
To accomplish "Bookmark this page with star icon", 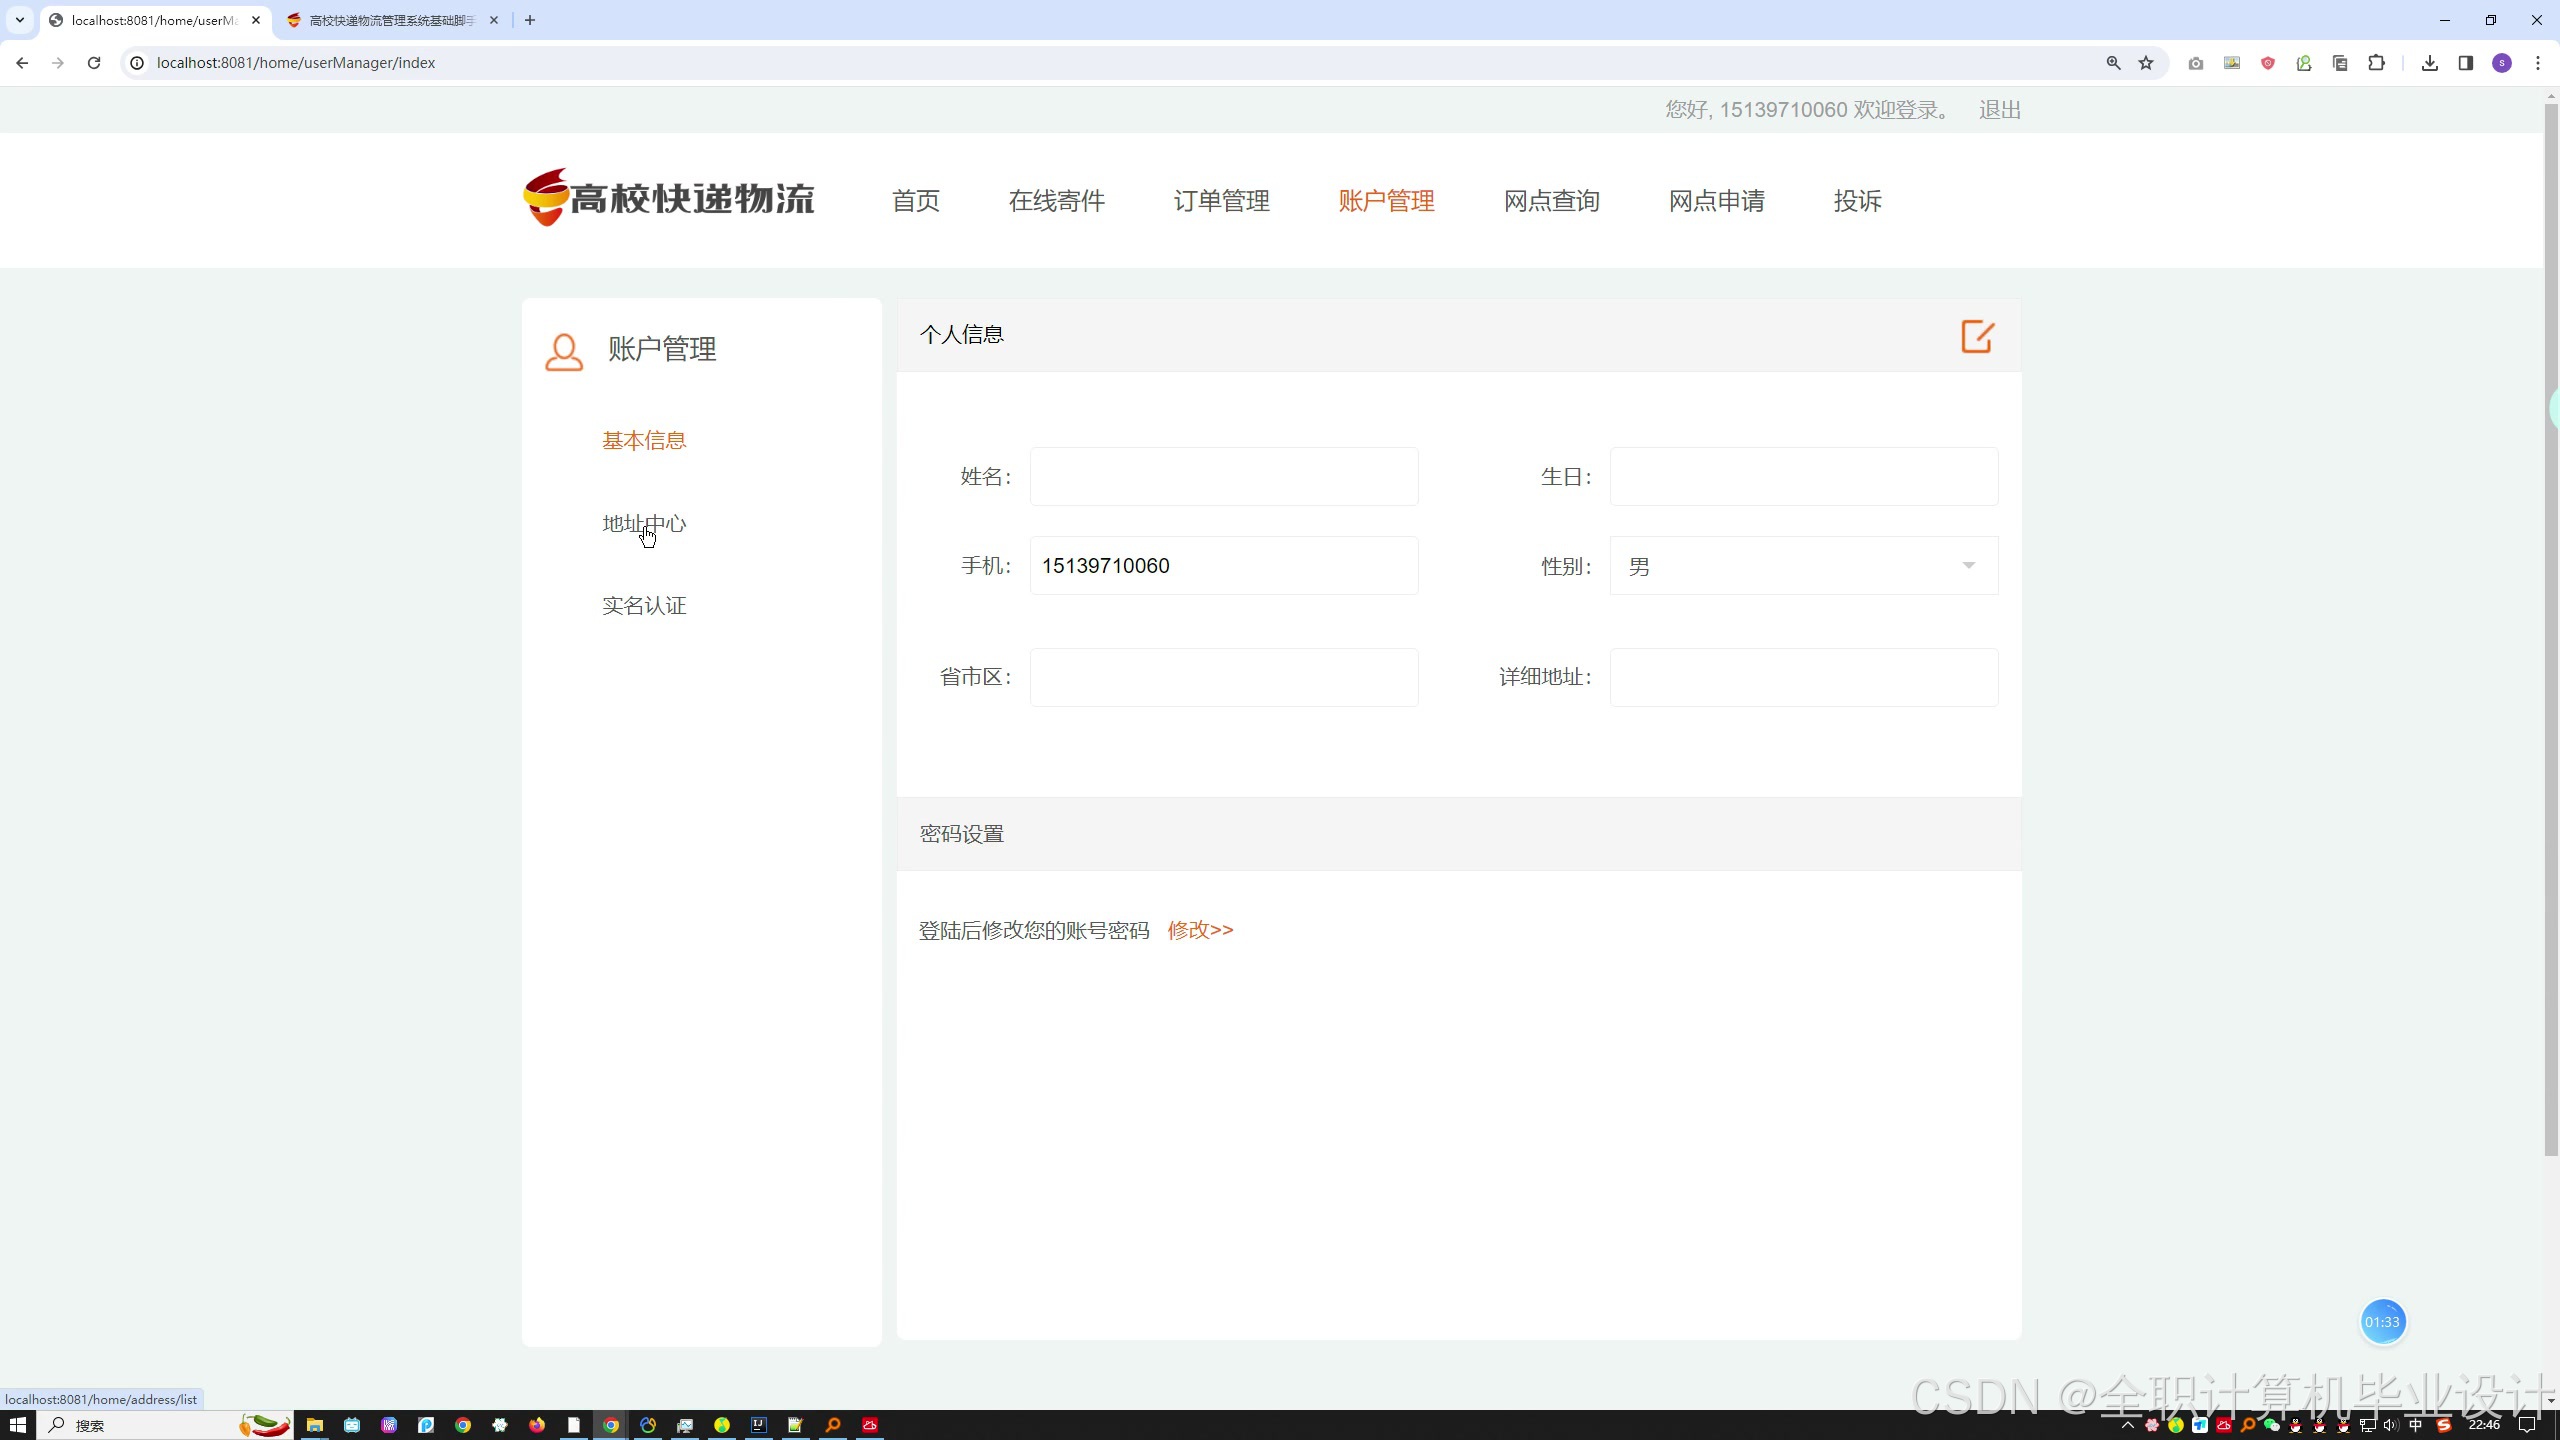I will pyautogui.click(x=2146, y=63).
